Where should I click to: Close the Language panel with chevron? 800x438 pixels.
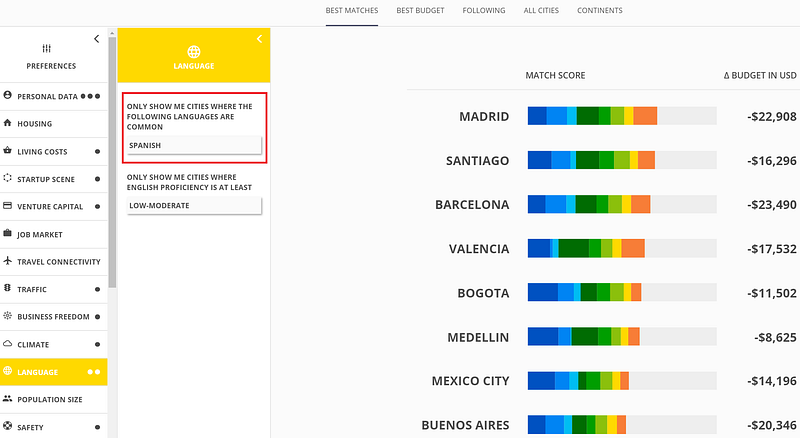coord(259,39)
